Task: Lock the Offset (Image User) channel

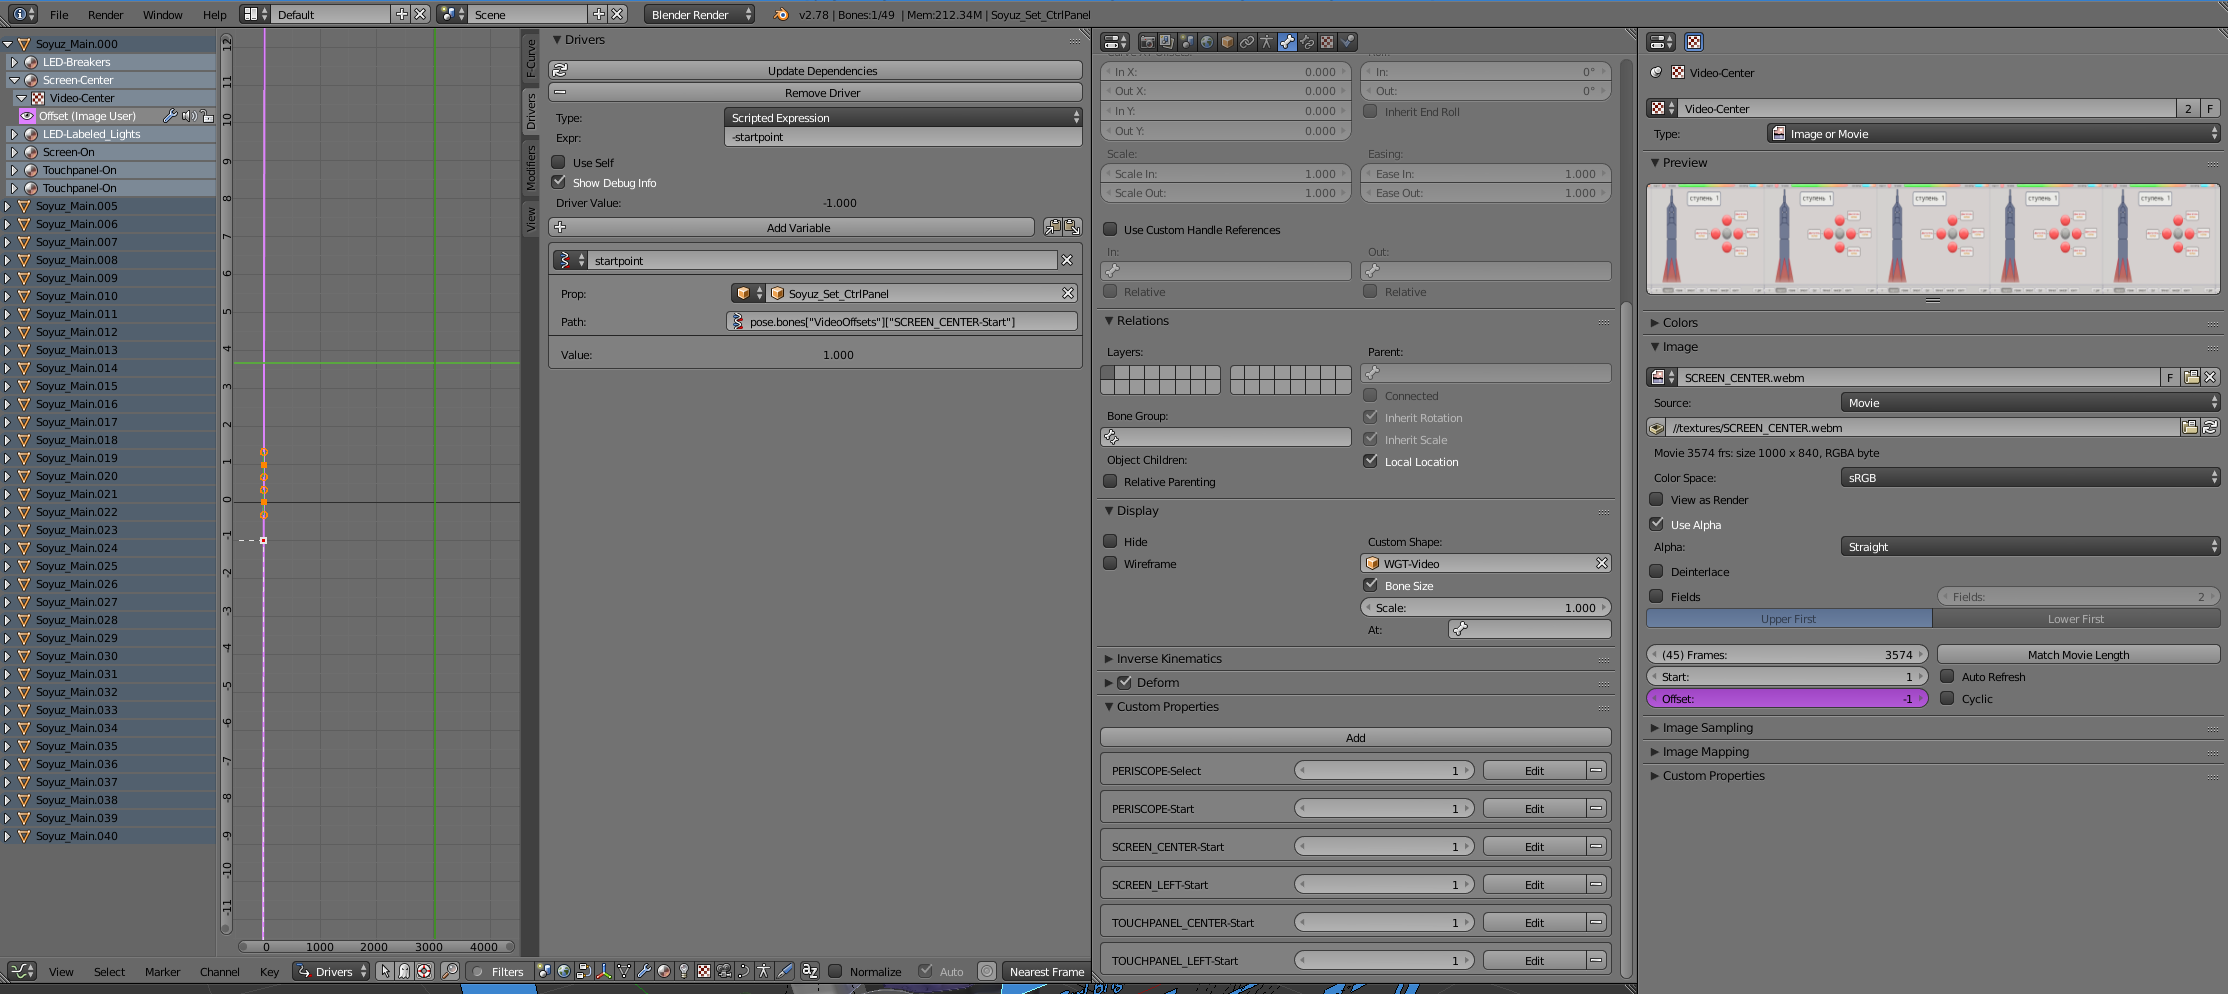Action: [207, 116]
